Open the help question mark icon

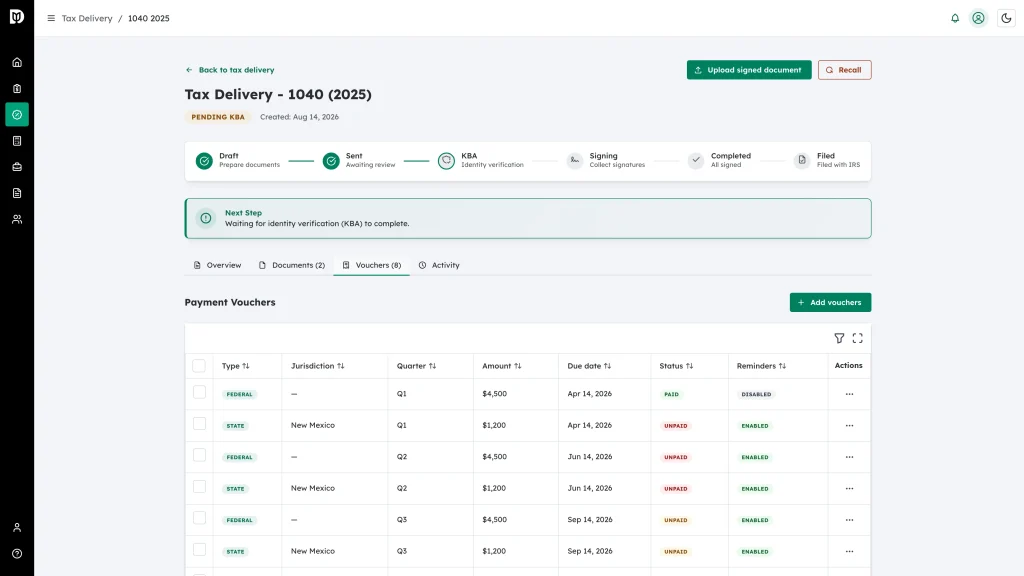17,554
